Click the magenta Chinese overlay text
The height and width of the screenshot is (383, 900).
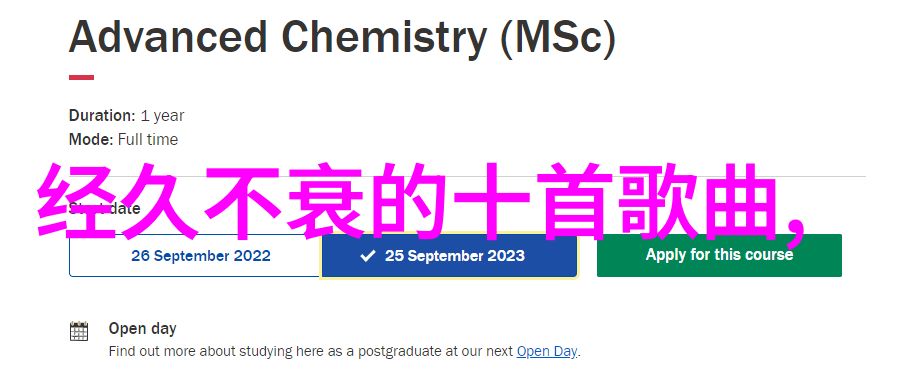tap(422, 201)
